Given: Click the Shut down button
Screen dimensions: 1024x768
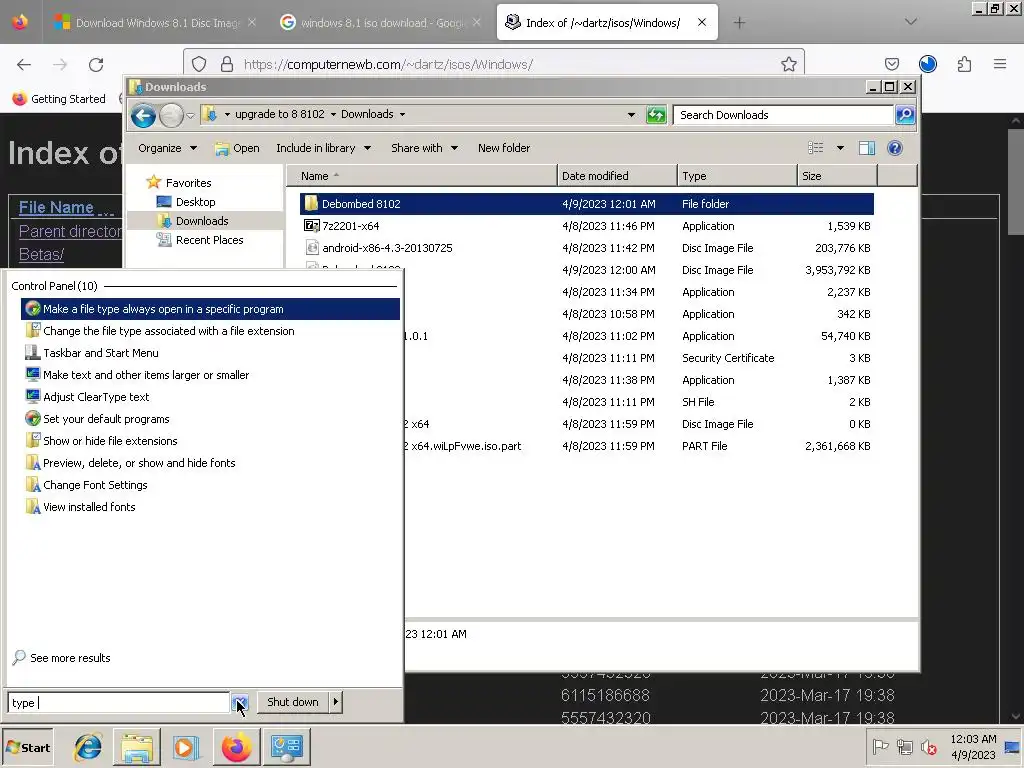Looking at the screenshot, I should click(x=293, y=702).
